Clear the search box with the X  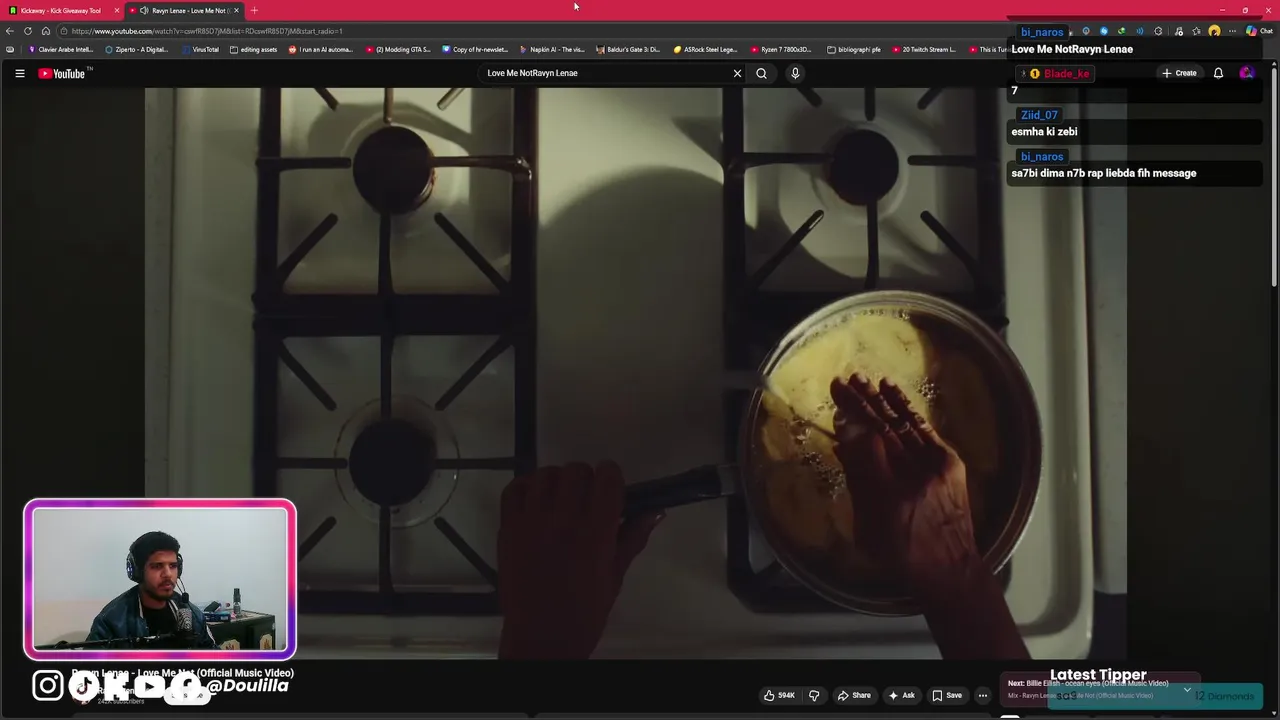click(x=737, y=73)
